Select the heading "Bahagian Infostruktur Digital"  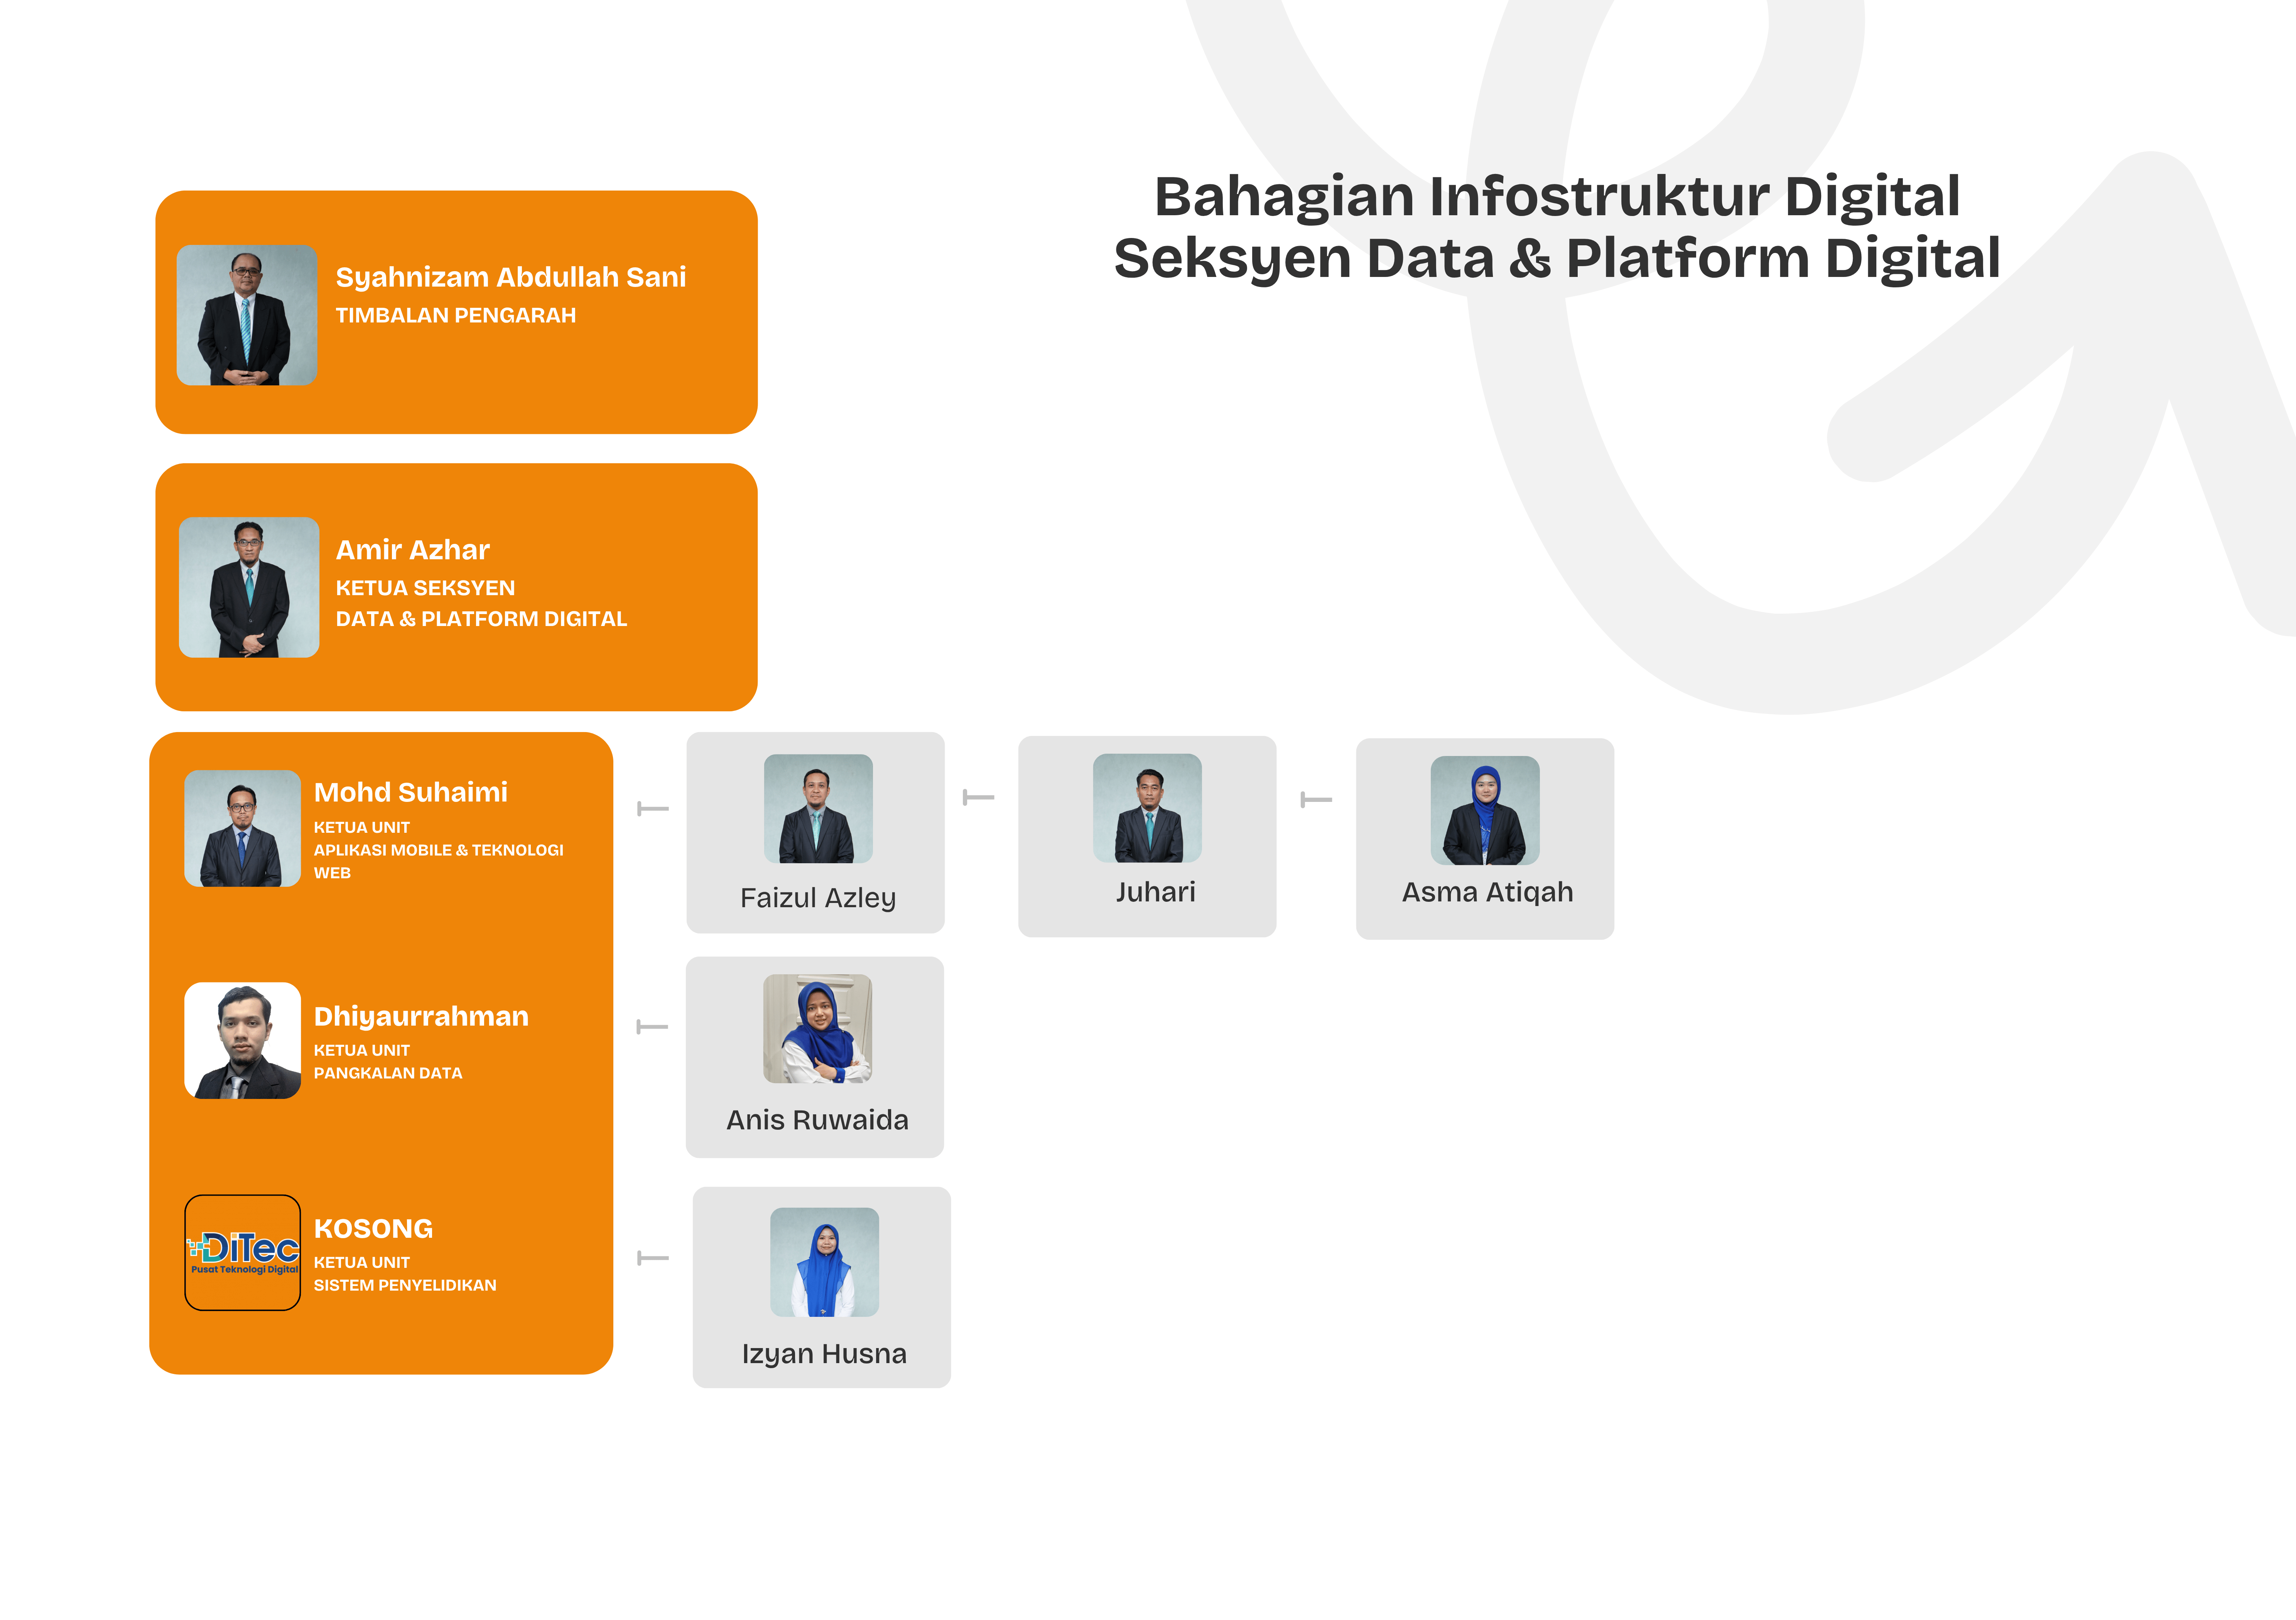pos(1557,198)
